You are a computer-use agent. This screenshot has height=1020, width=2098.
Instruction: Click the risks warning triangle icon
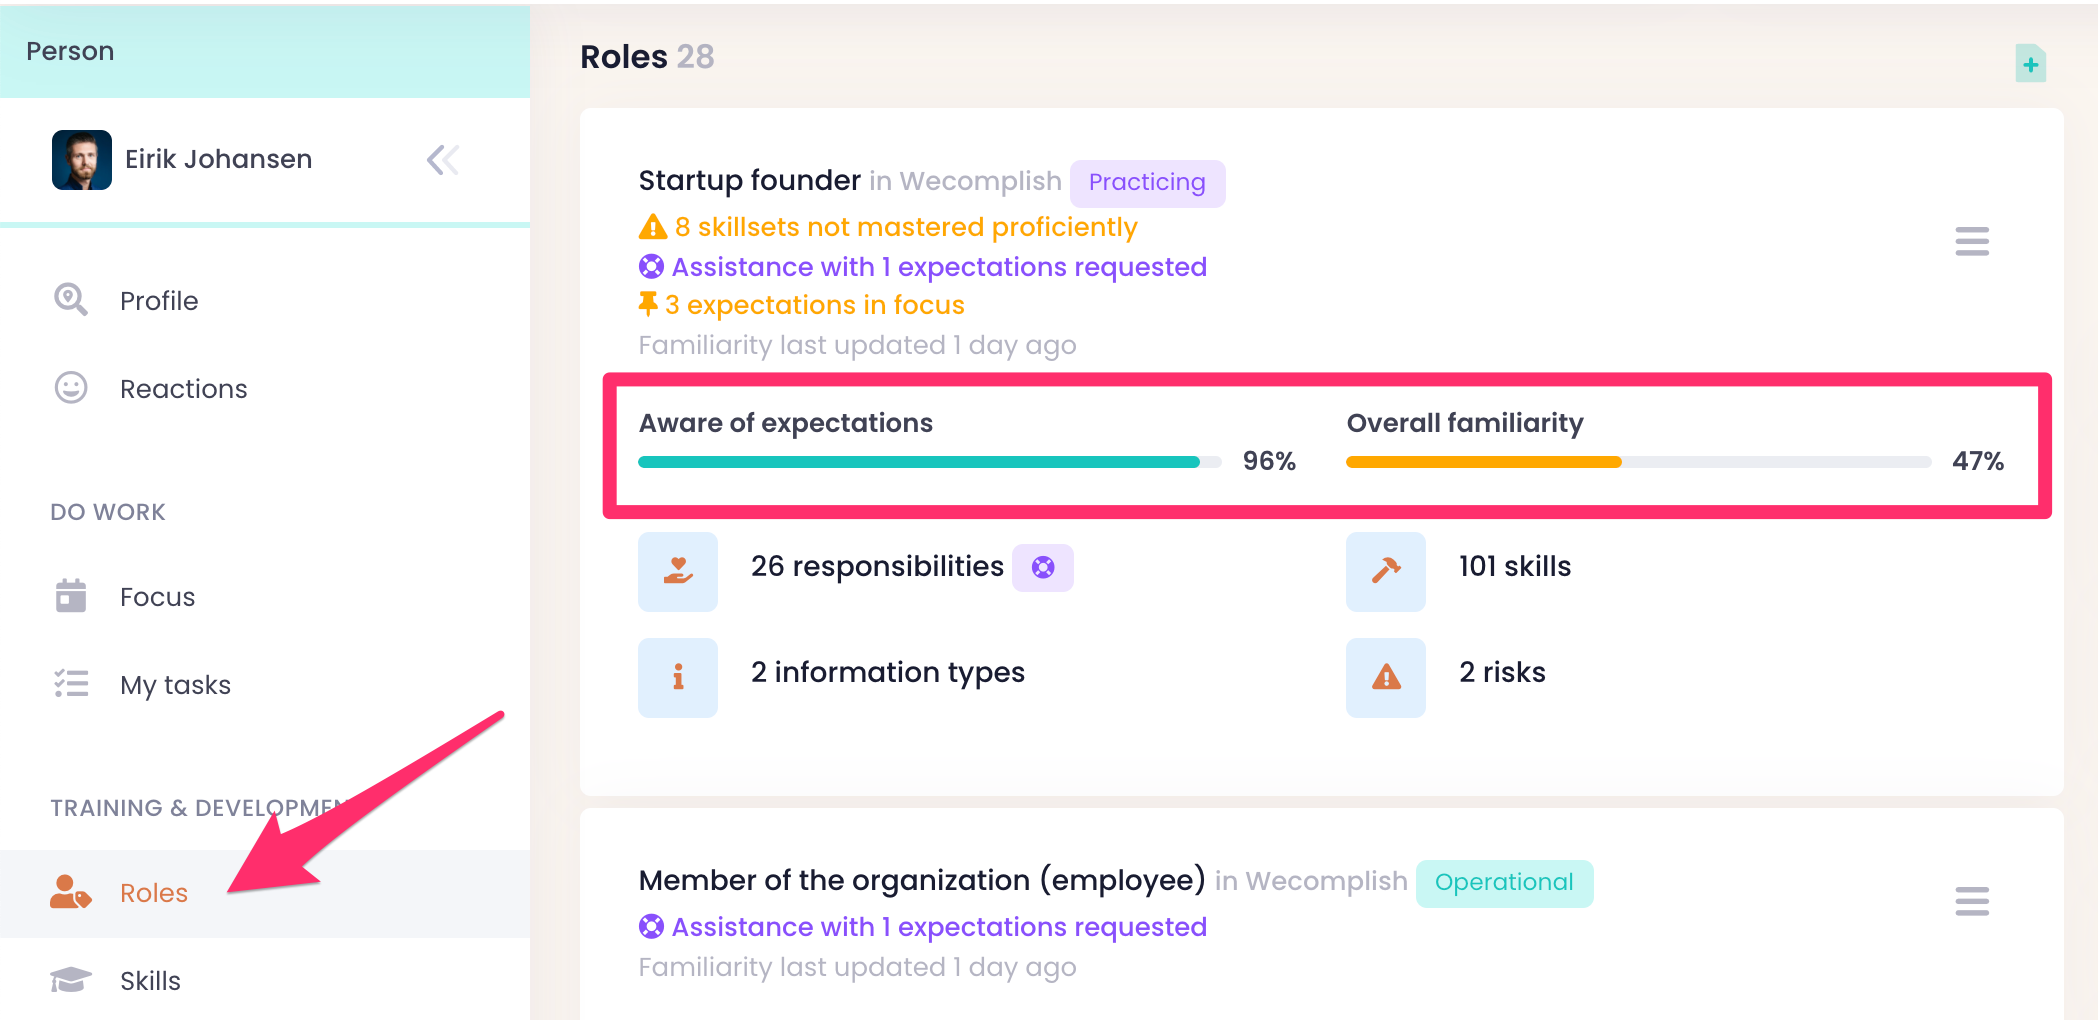pyautogui.click(x=1385, y=677)
